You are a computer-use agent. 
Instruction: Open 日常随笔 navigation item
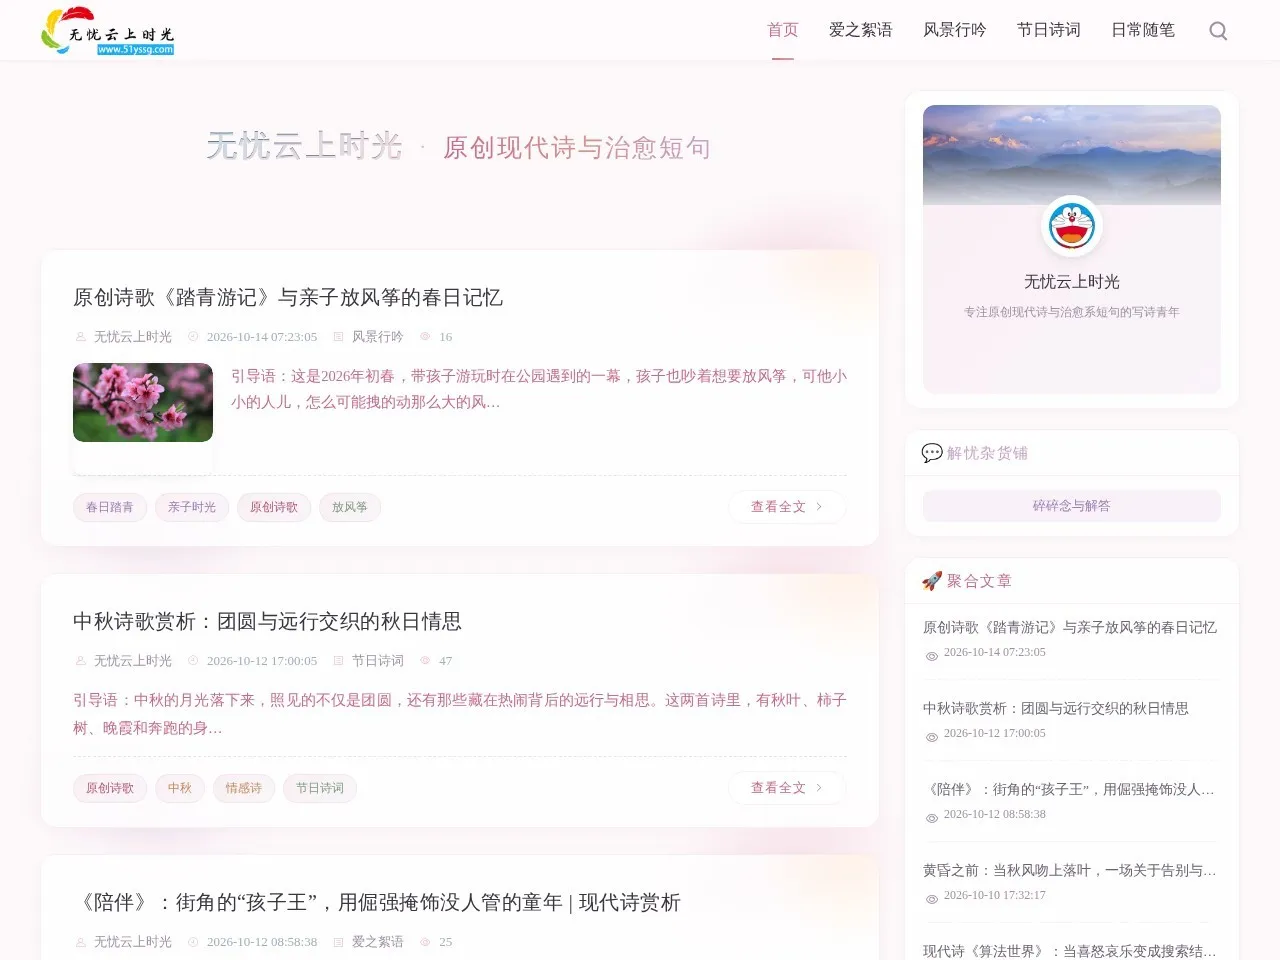[1143, 30]
